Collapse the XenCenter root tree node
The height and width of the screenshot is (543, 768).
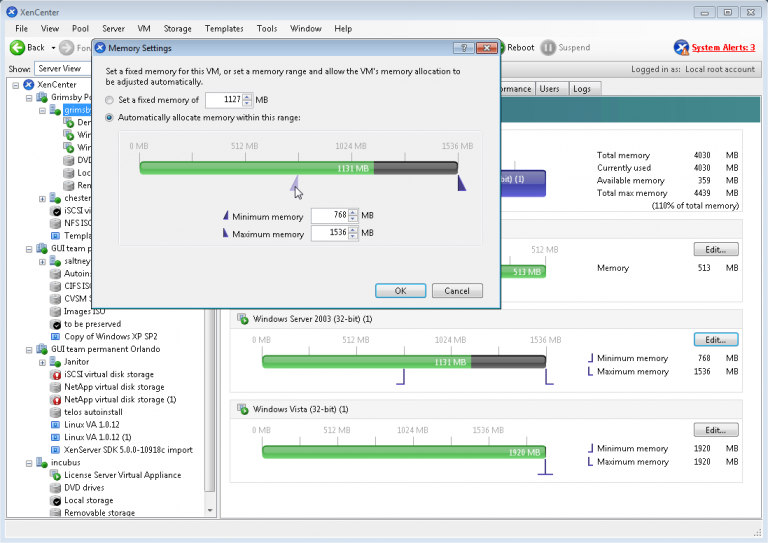click(x=16, y=85)
